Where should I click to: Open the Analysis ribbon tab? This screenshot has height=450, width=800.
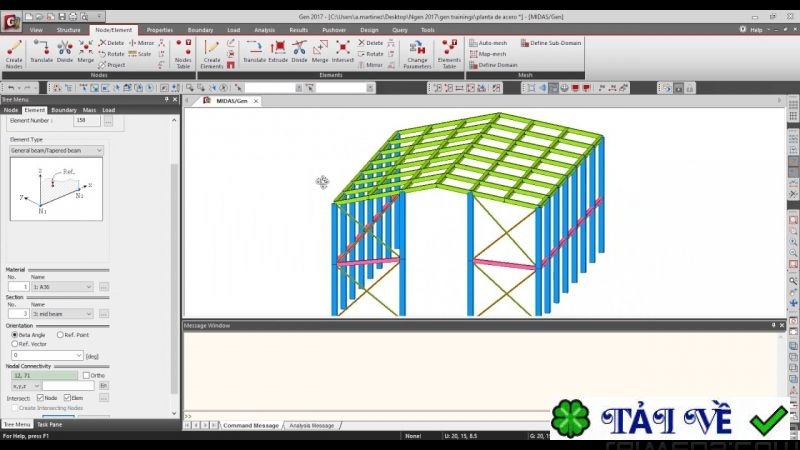click(x=264, y=30)
